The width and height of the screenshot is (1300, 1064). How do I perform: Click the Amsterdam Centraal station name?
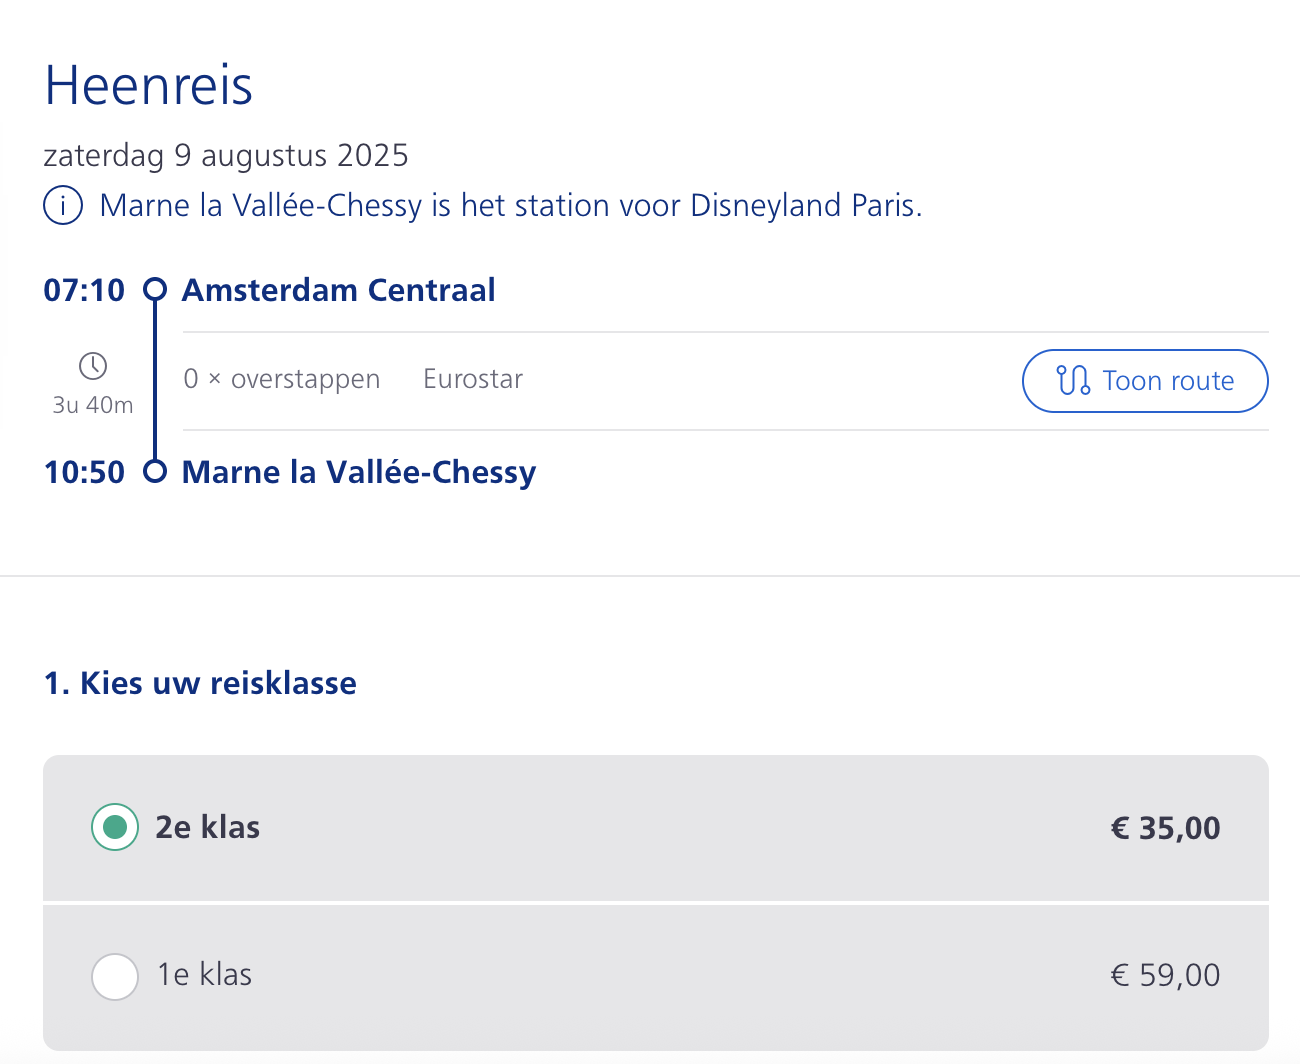[x=338, y=290]
